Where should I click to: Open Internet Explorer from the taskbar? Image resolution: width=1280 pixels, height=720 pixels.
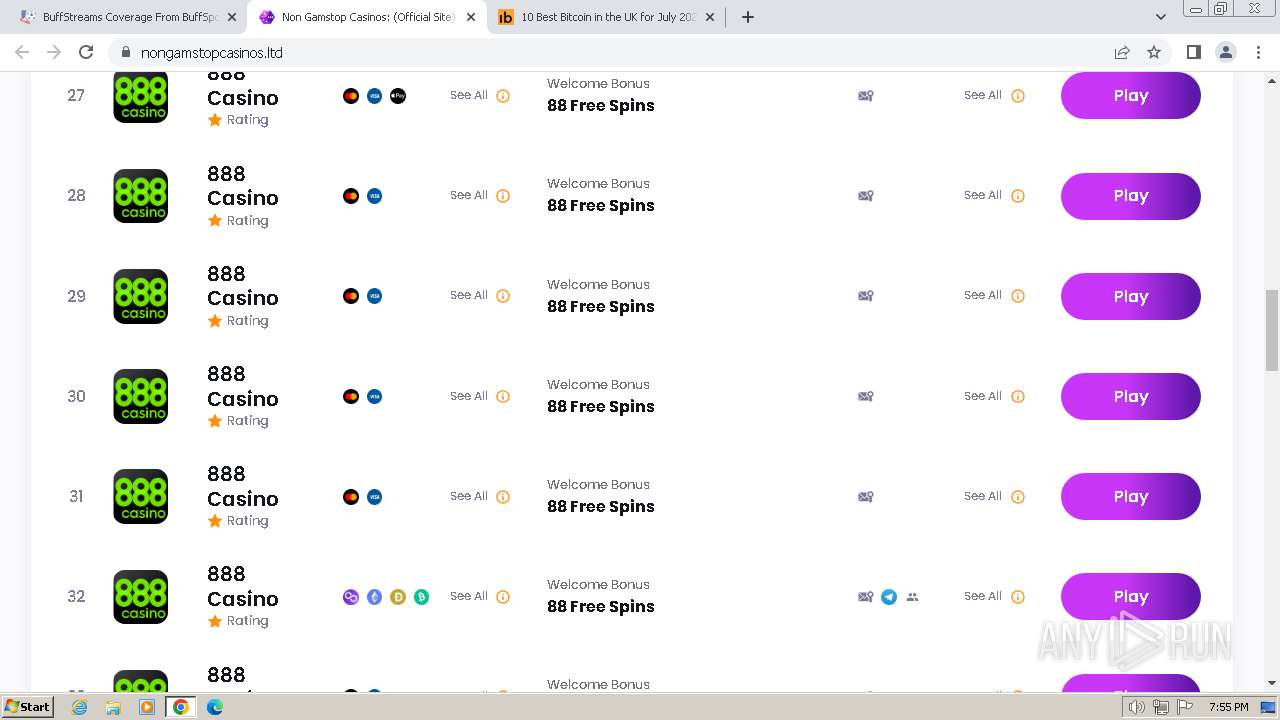pos(80,707)
